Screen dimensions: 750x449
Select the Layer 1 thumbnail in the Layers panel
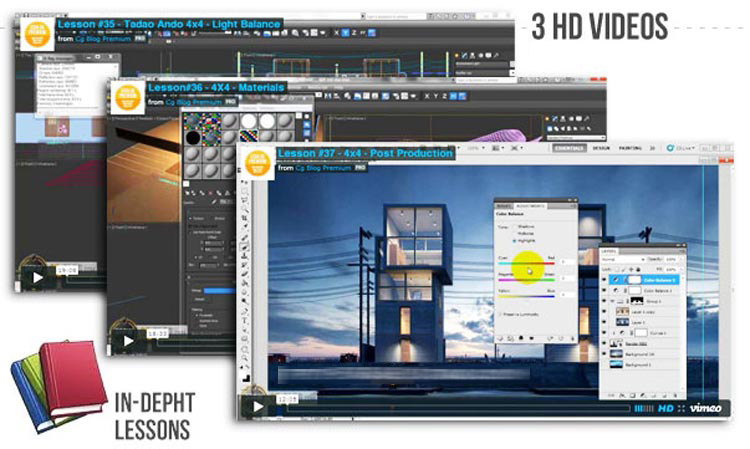click(622, 322)
